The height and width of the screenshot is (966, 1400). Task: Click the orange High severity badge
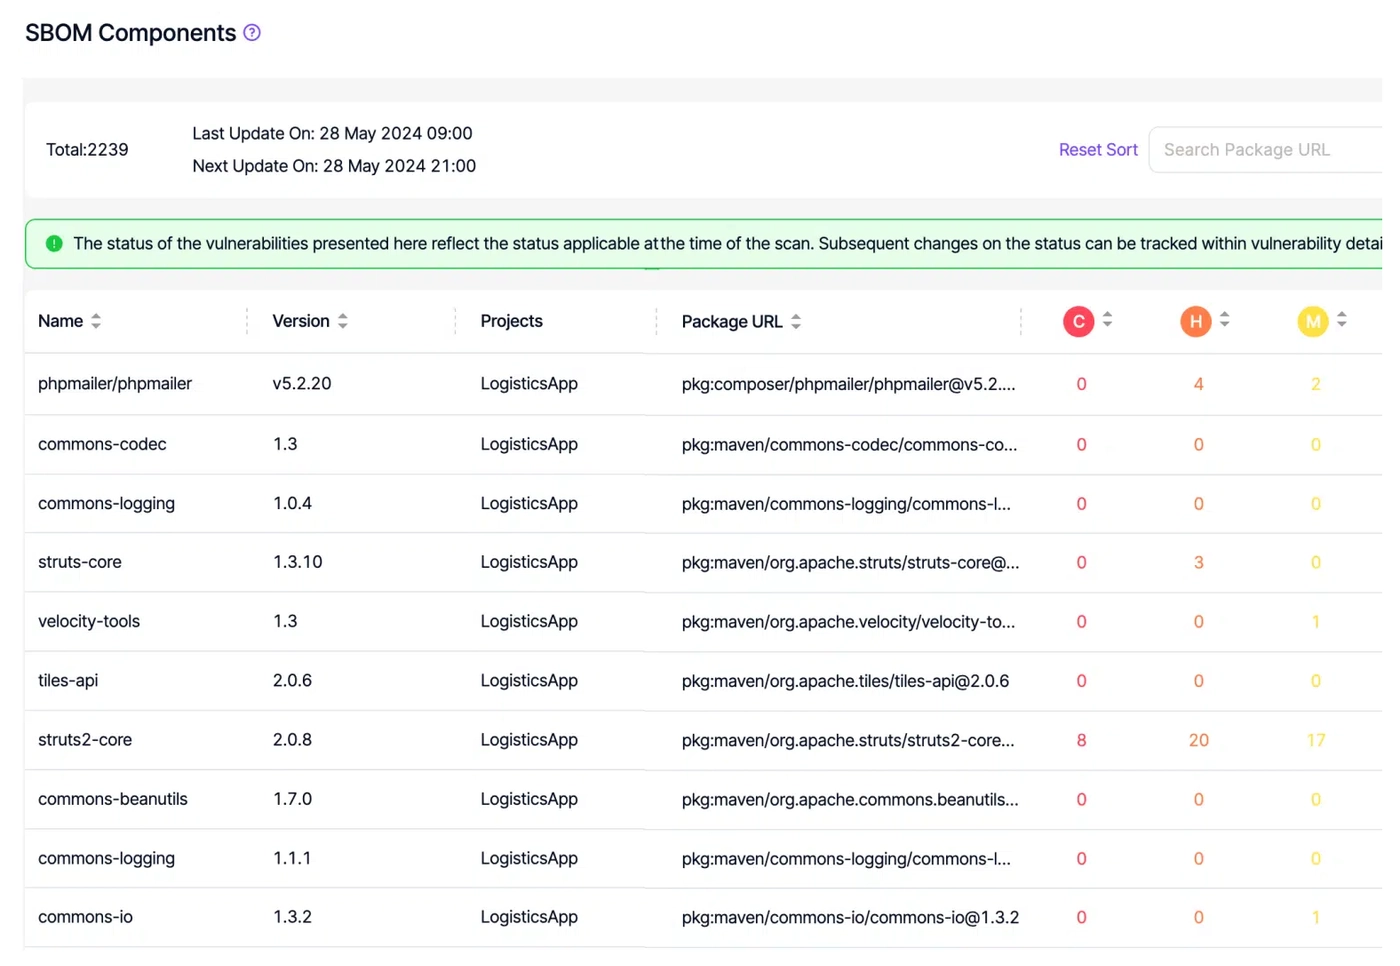coord(1195,321)
